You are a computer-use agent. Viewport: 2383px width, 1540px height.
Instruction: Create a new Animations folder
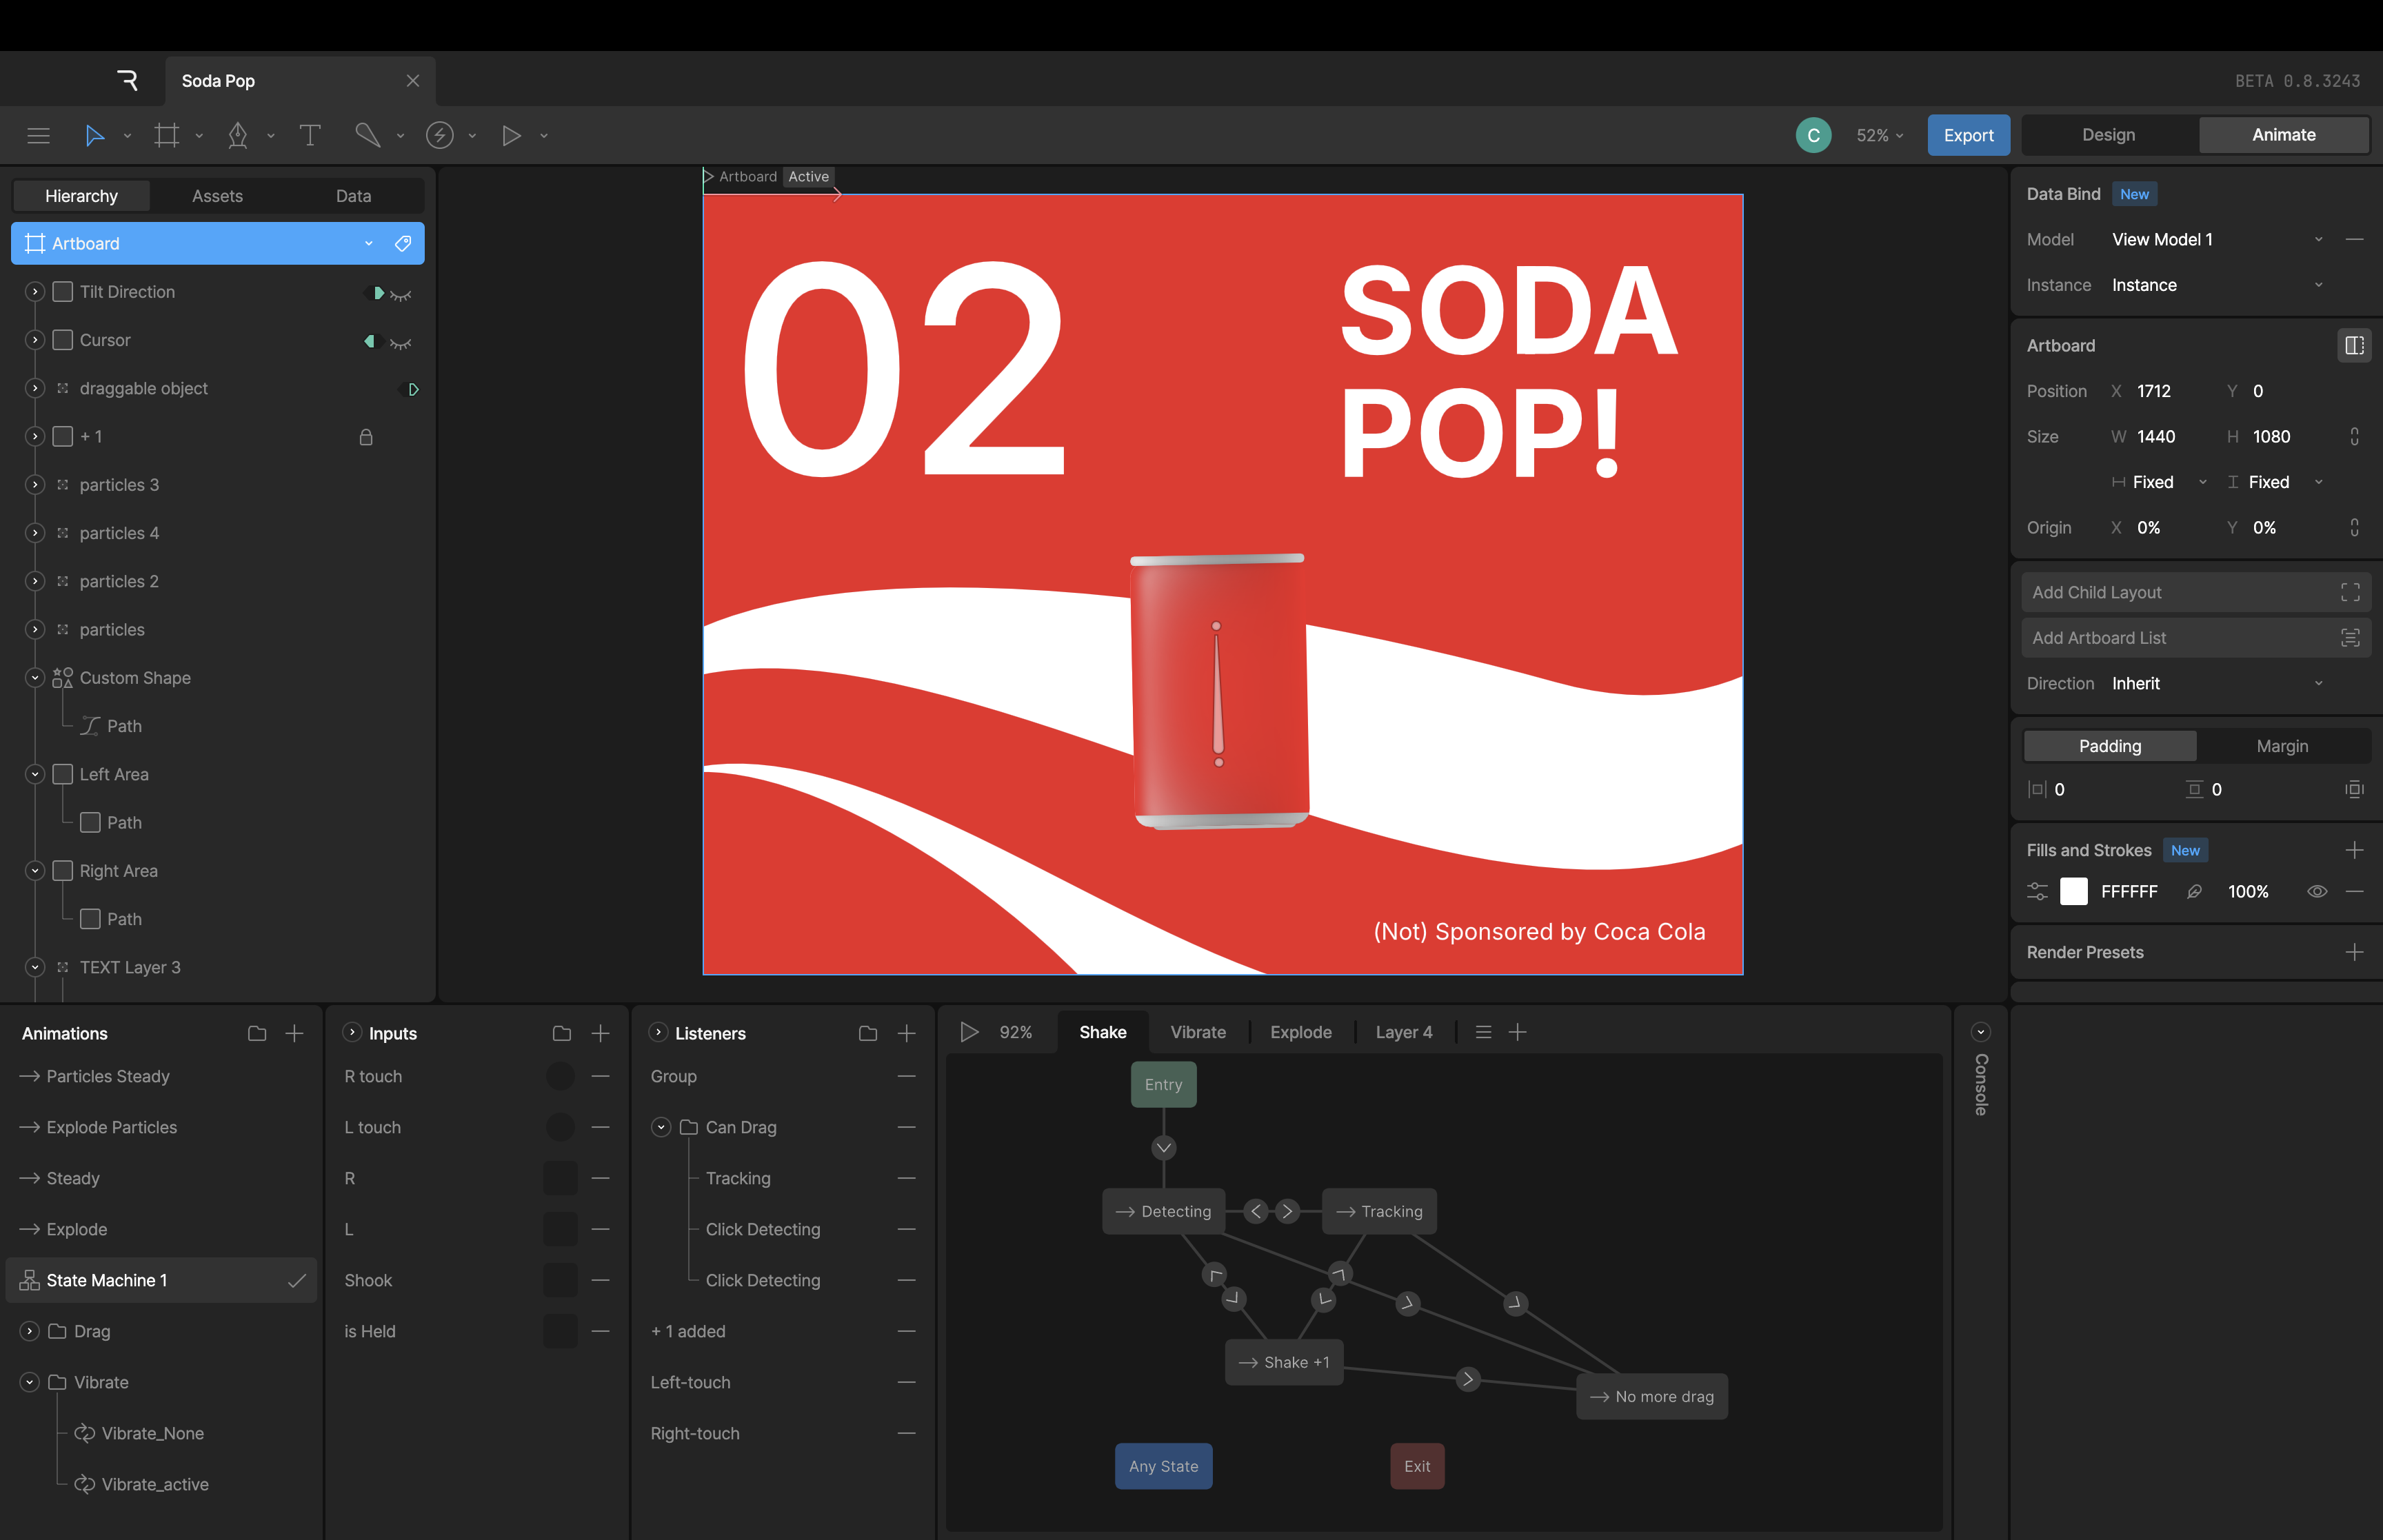257,1033
